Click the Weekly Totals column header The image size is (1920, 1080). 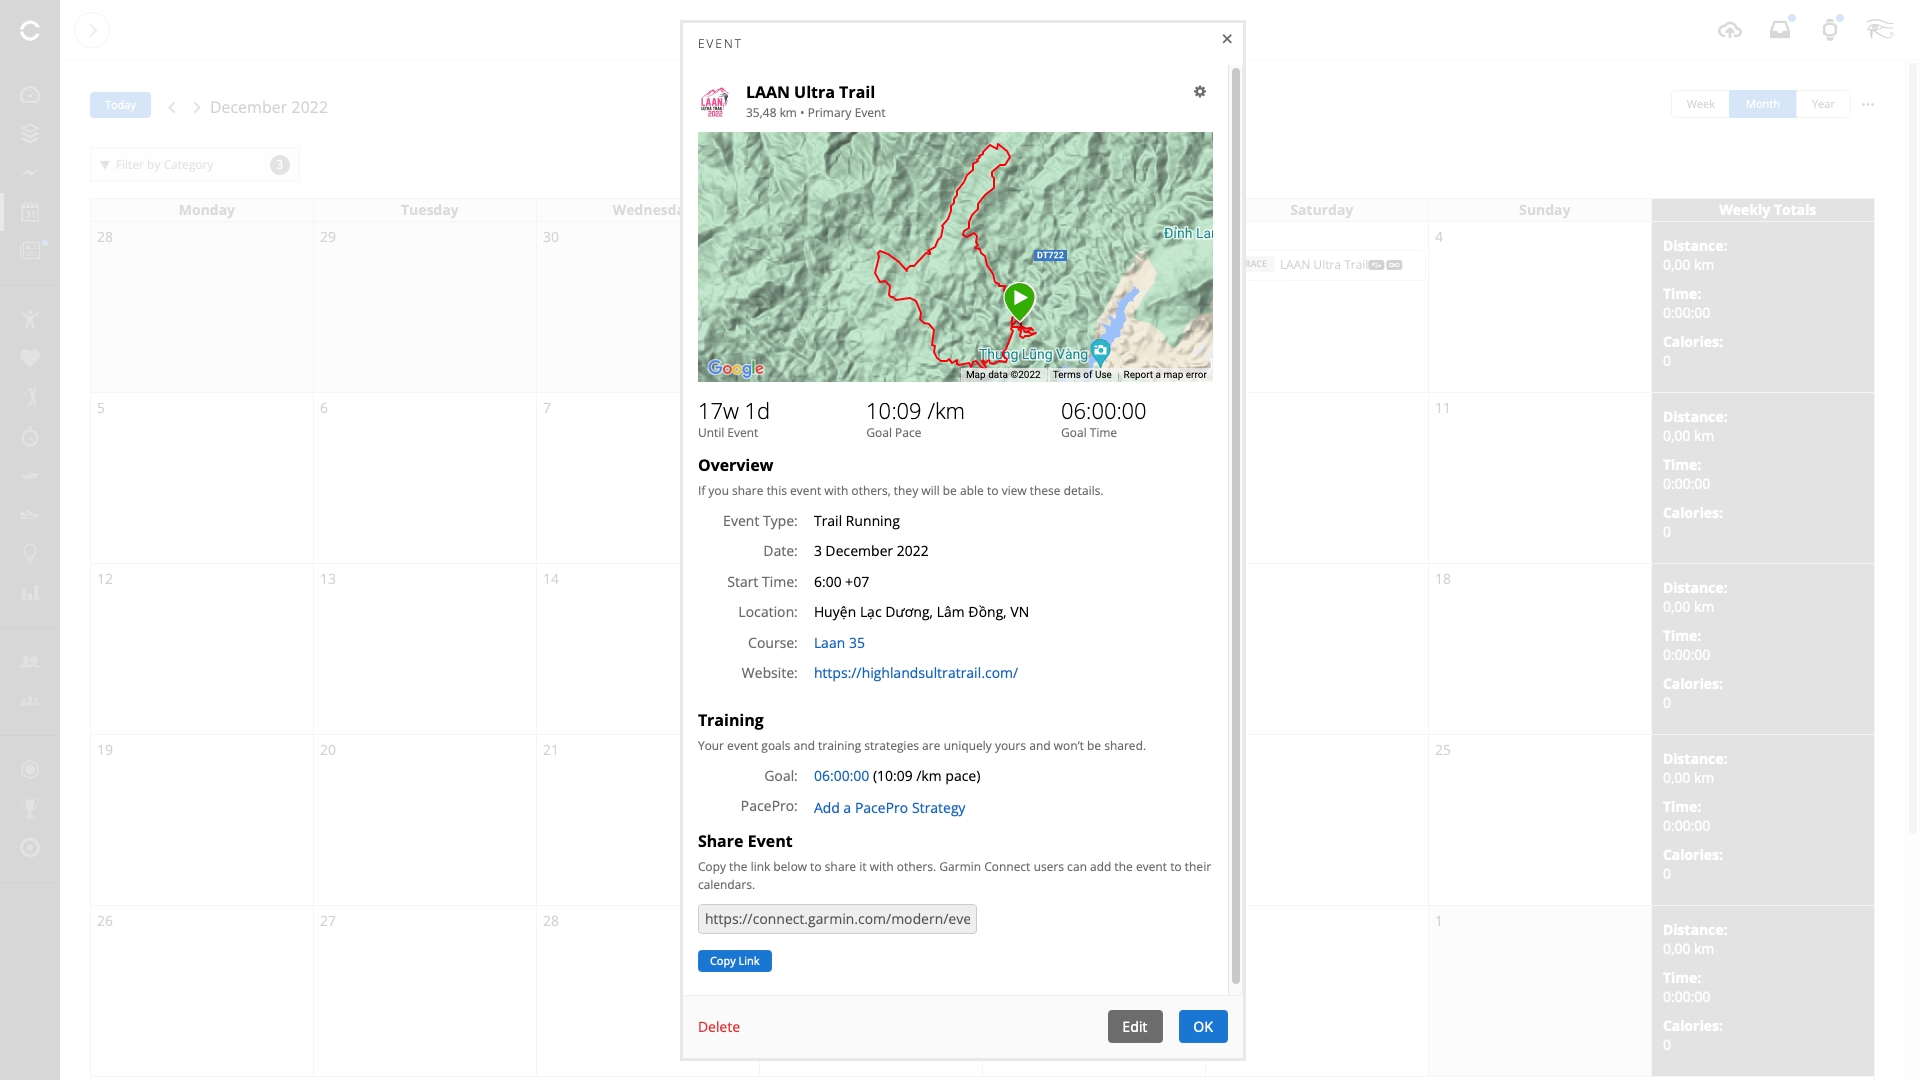(1767, 210)
